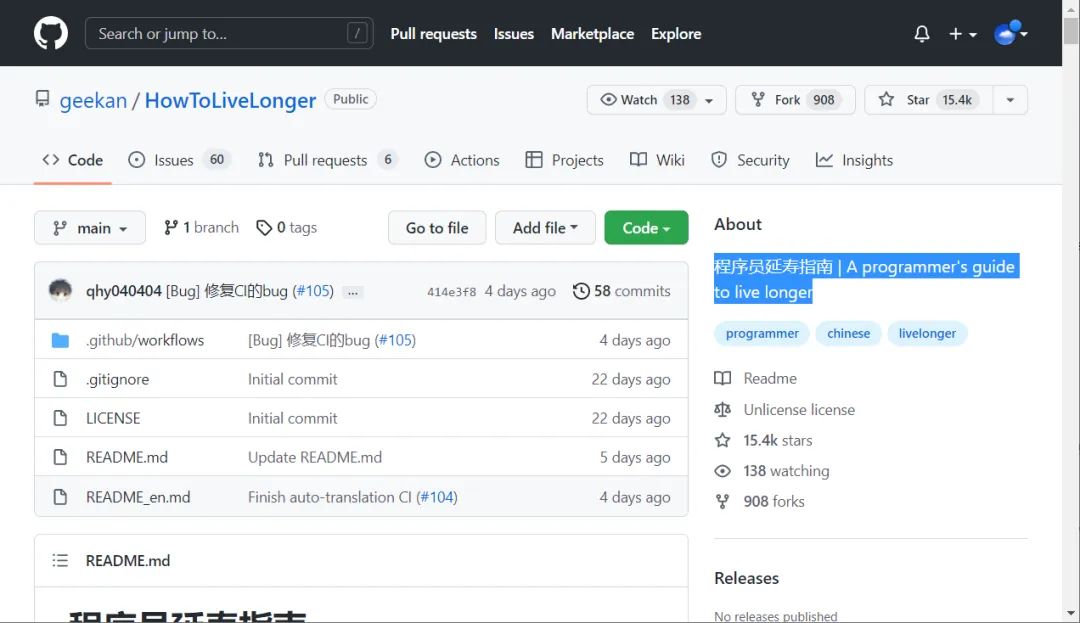
Task: Open the qhy040404 author link
Action: coord(123,291)
